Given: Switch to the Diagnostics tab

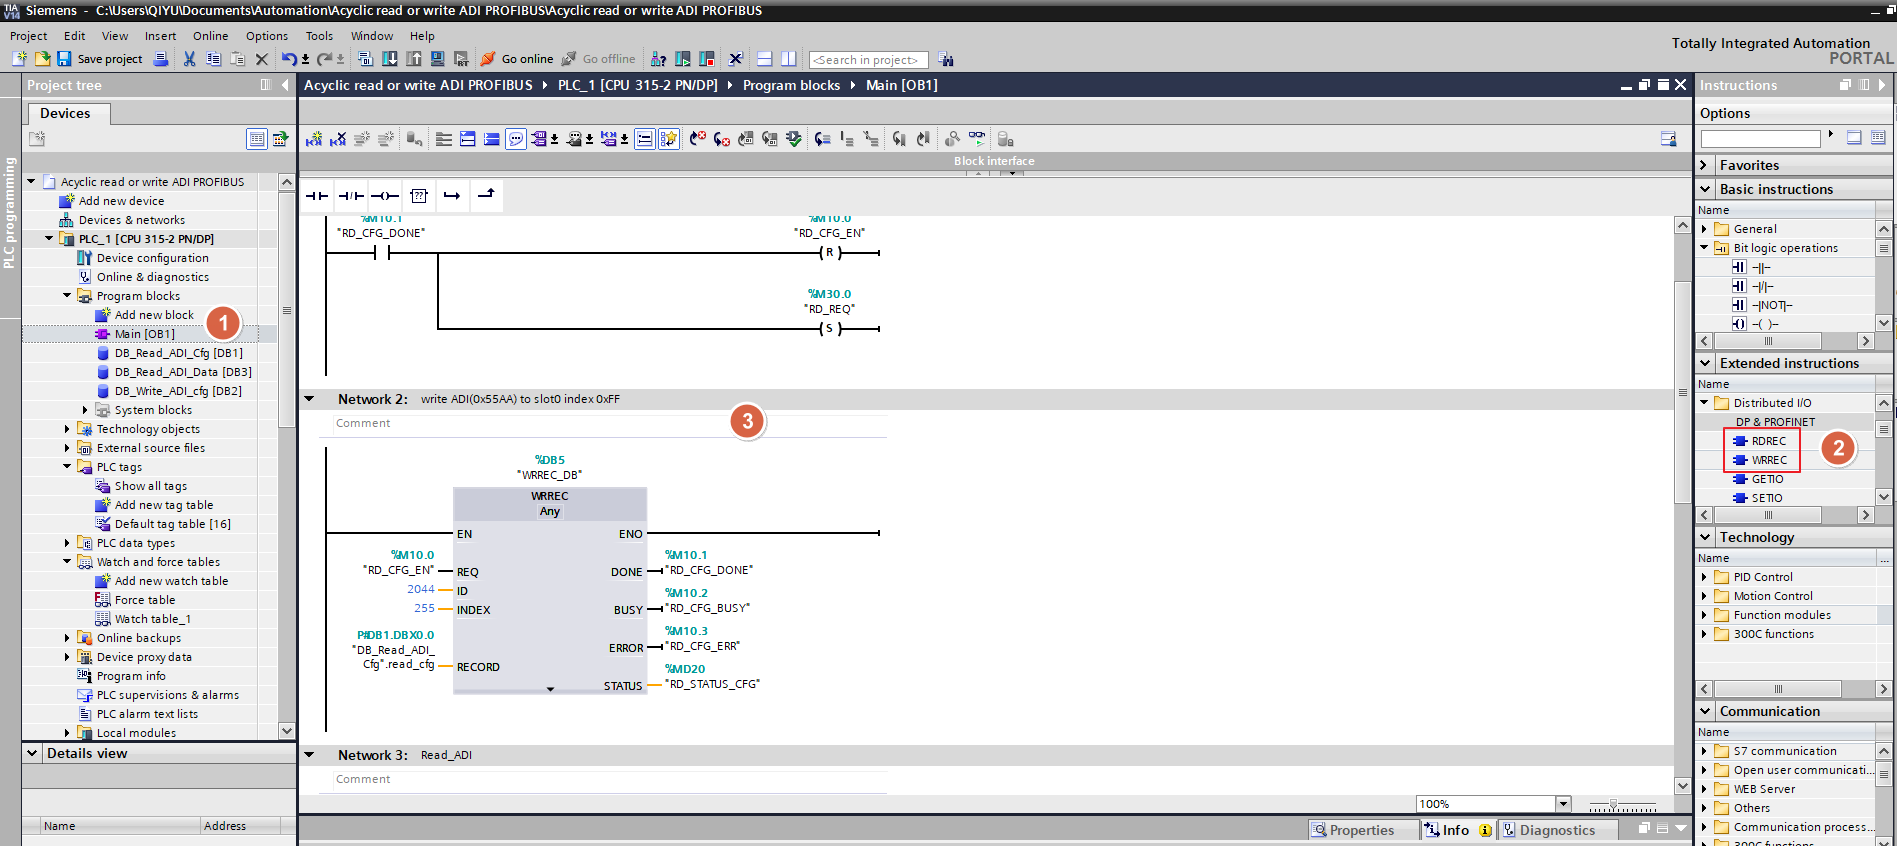Looking at the screenshot, I should coord(1556,830).
